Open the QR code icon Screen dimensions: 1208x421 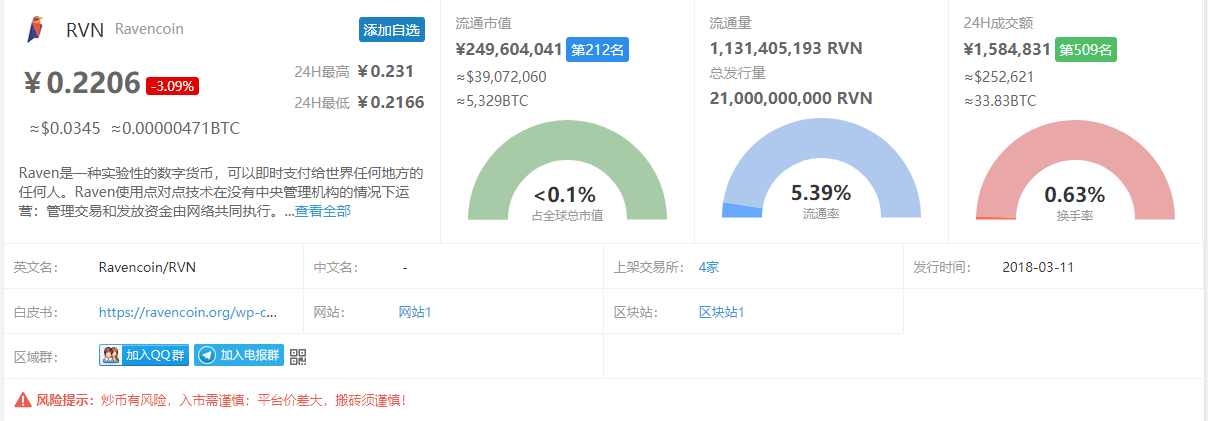[298, 355]
